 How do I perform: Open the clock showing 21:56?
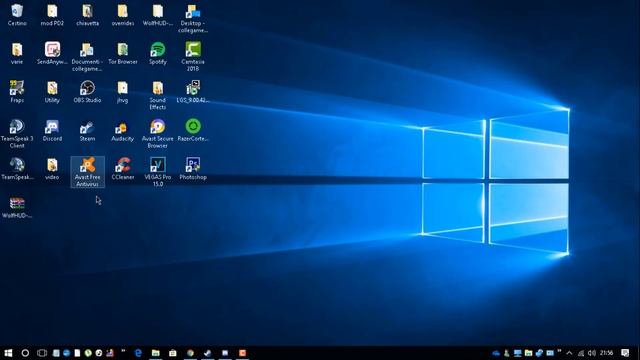(607, 353)
